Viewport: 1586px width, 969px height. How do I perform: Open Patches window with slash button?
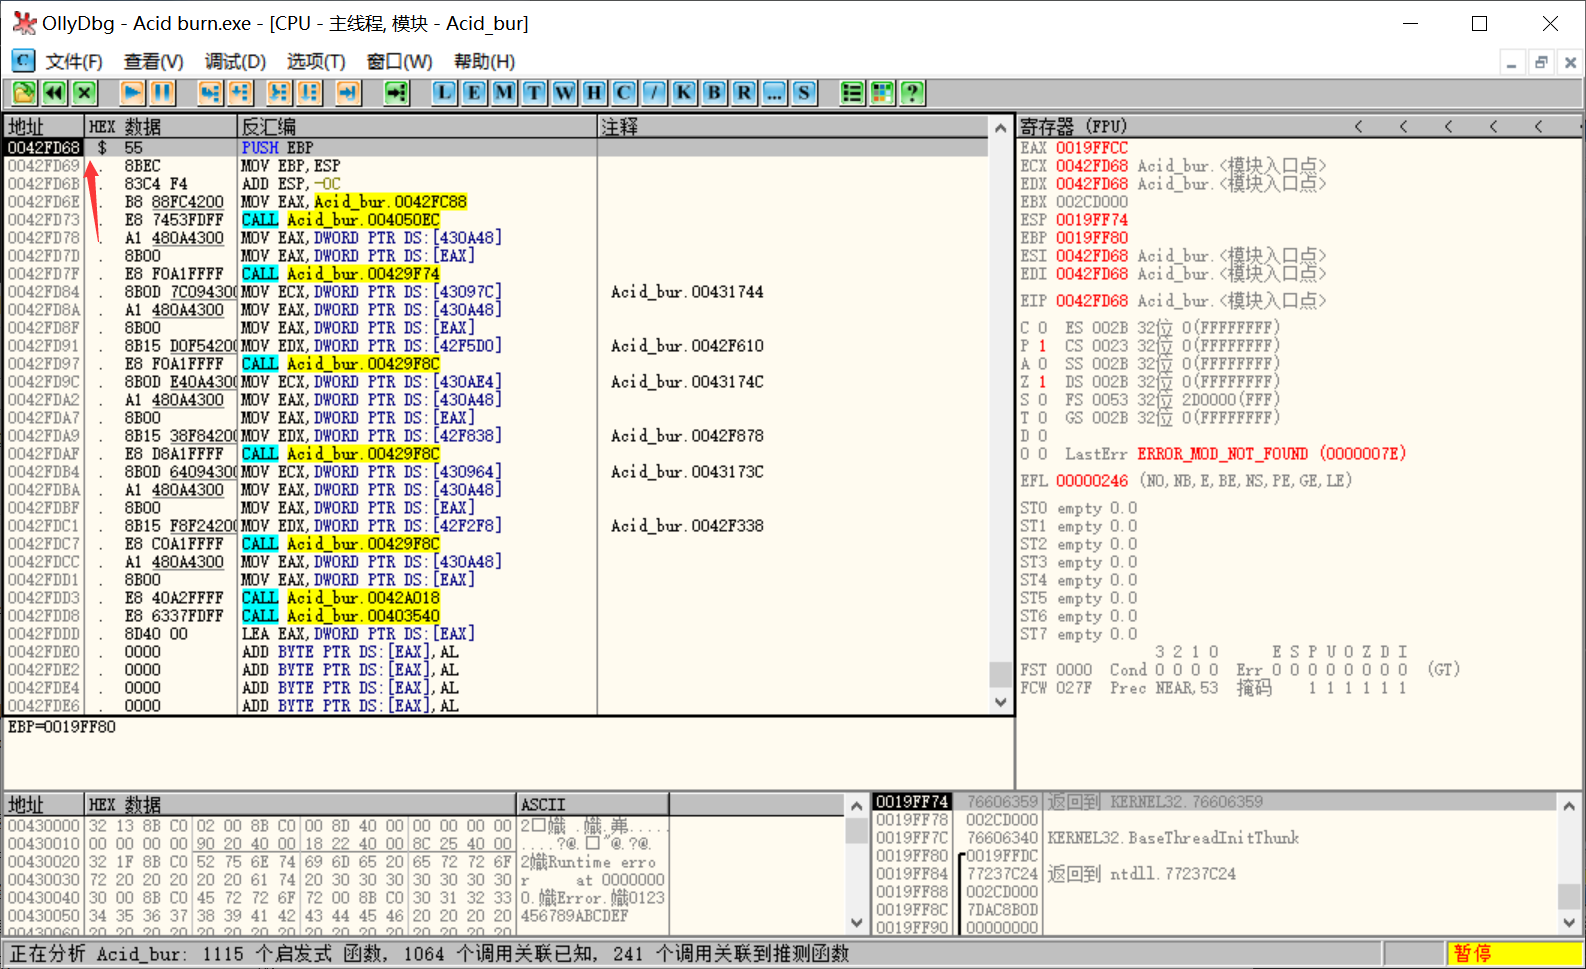654,93
